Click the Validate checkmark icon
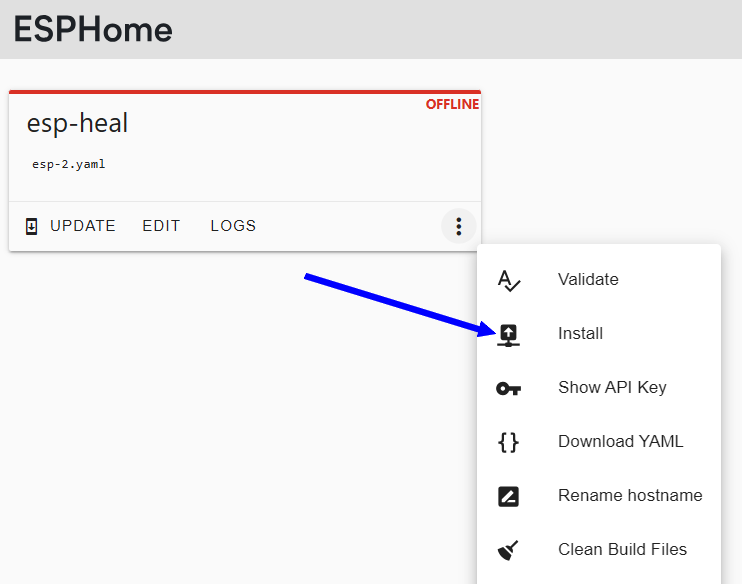742x584 pixels. pyautogui.click(x=508, y=280)
